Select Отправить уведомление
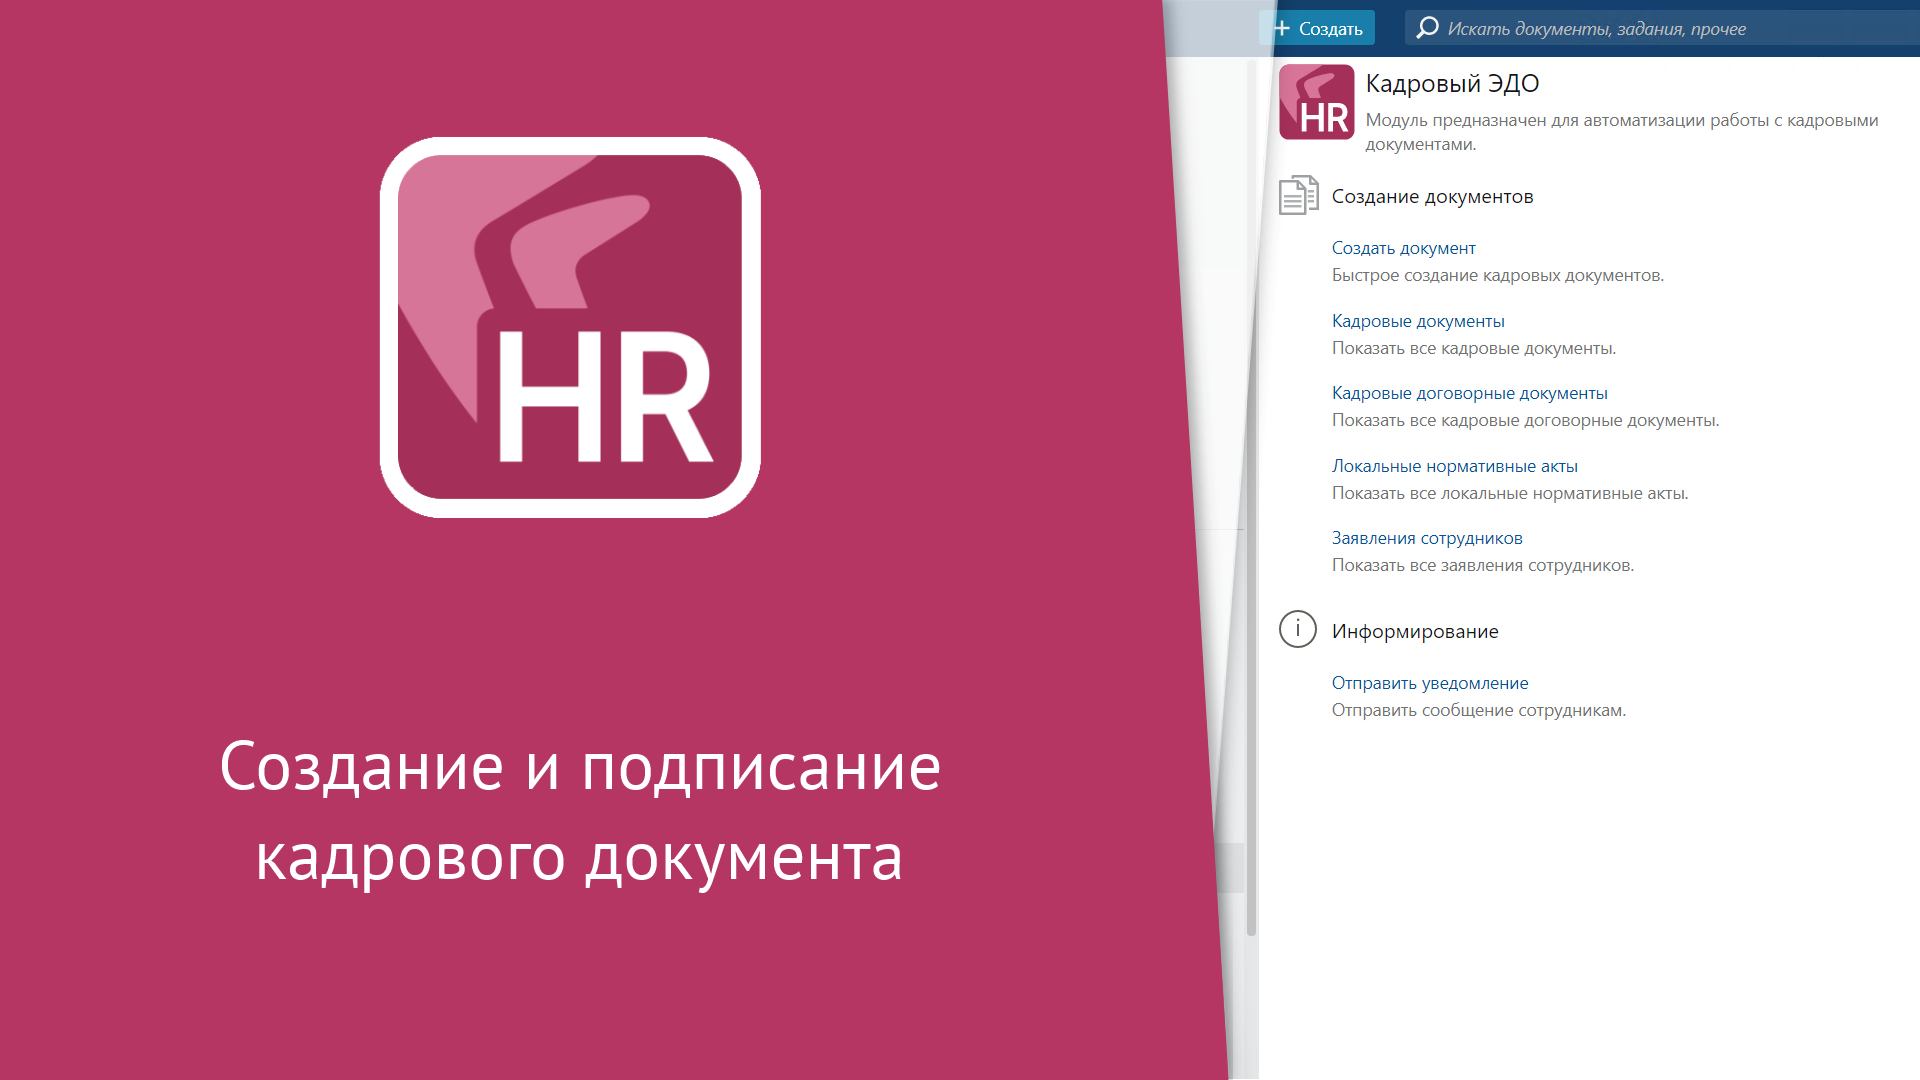1920x1080 pixels. (1429, 683)
